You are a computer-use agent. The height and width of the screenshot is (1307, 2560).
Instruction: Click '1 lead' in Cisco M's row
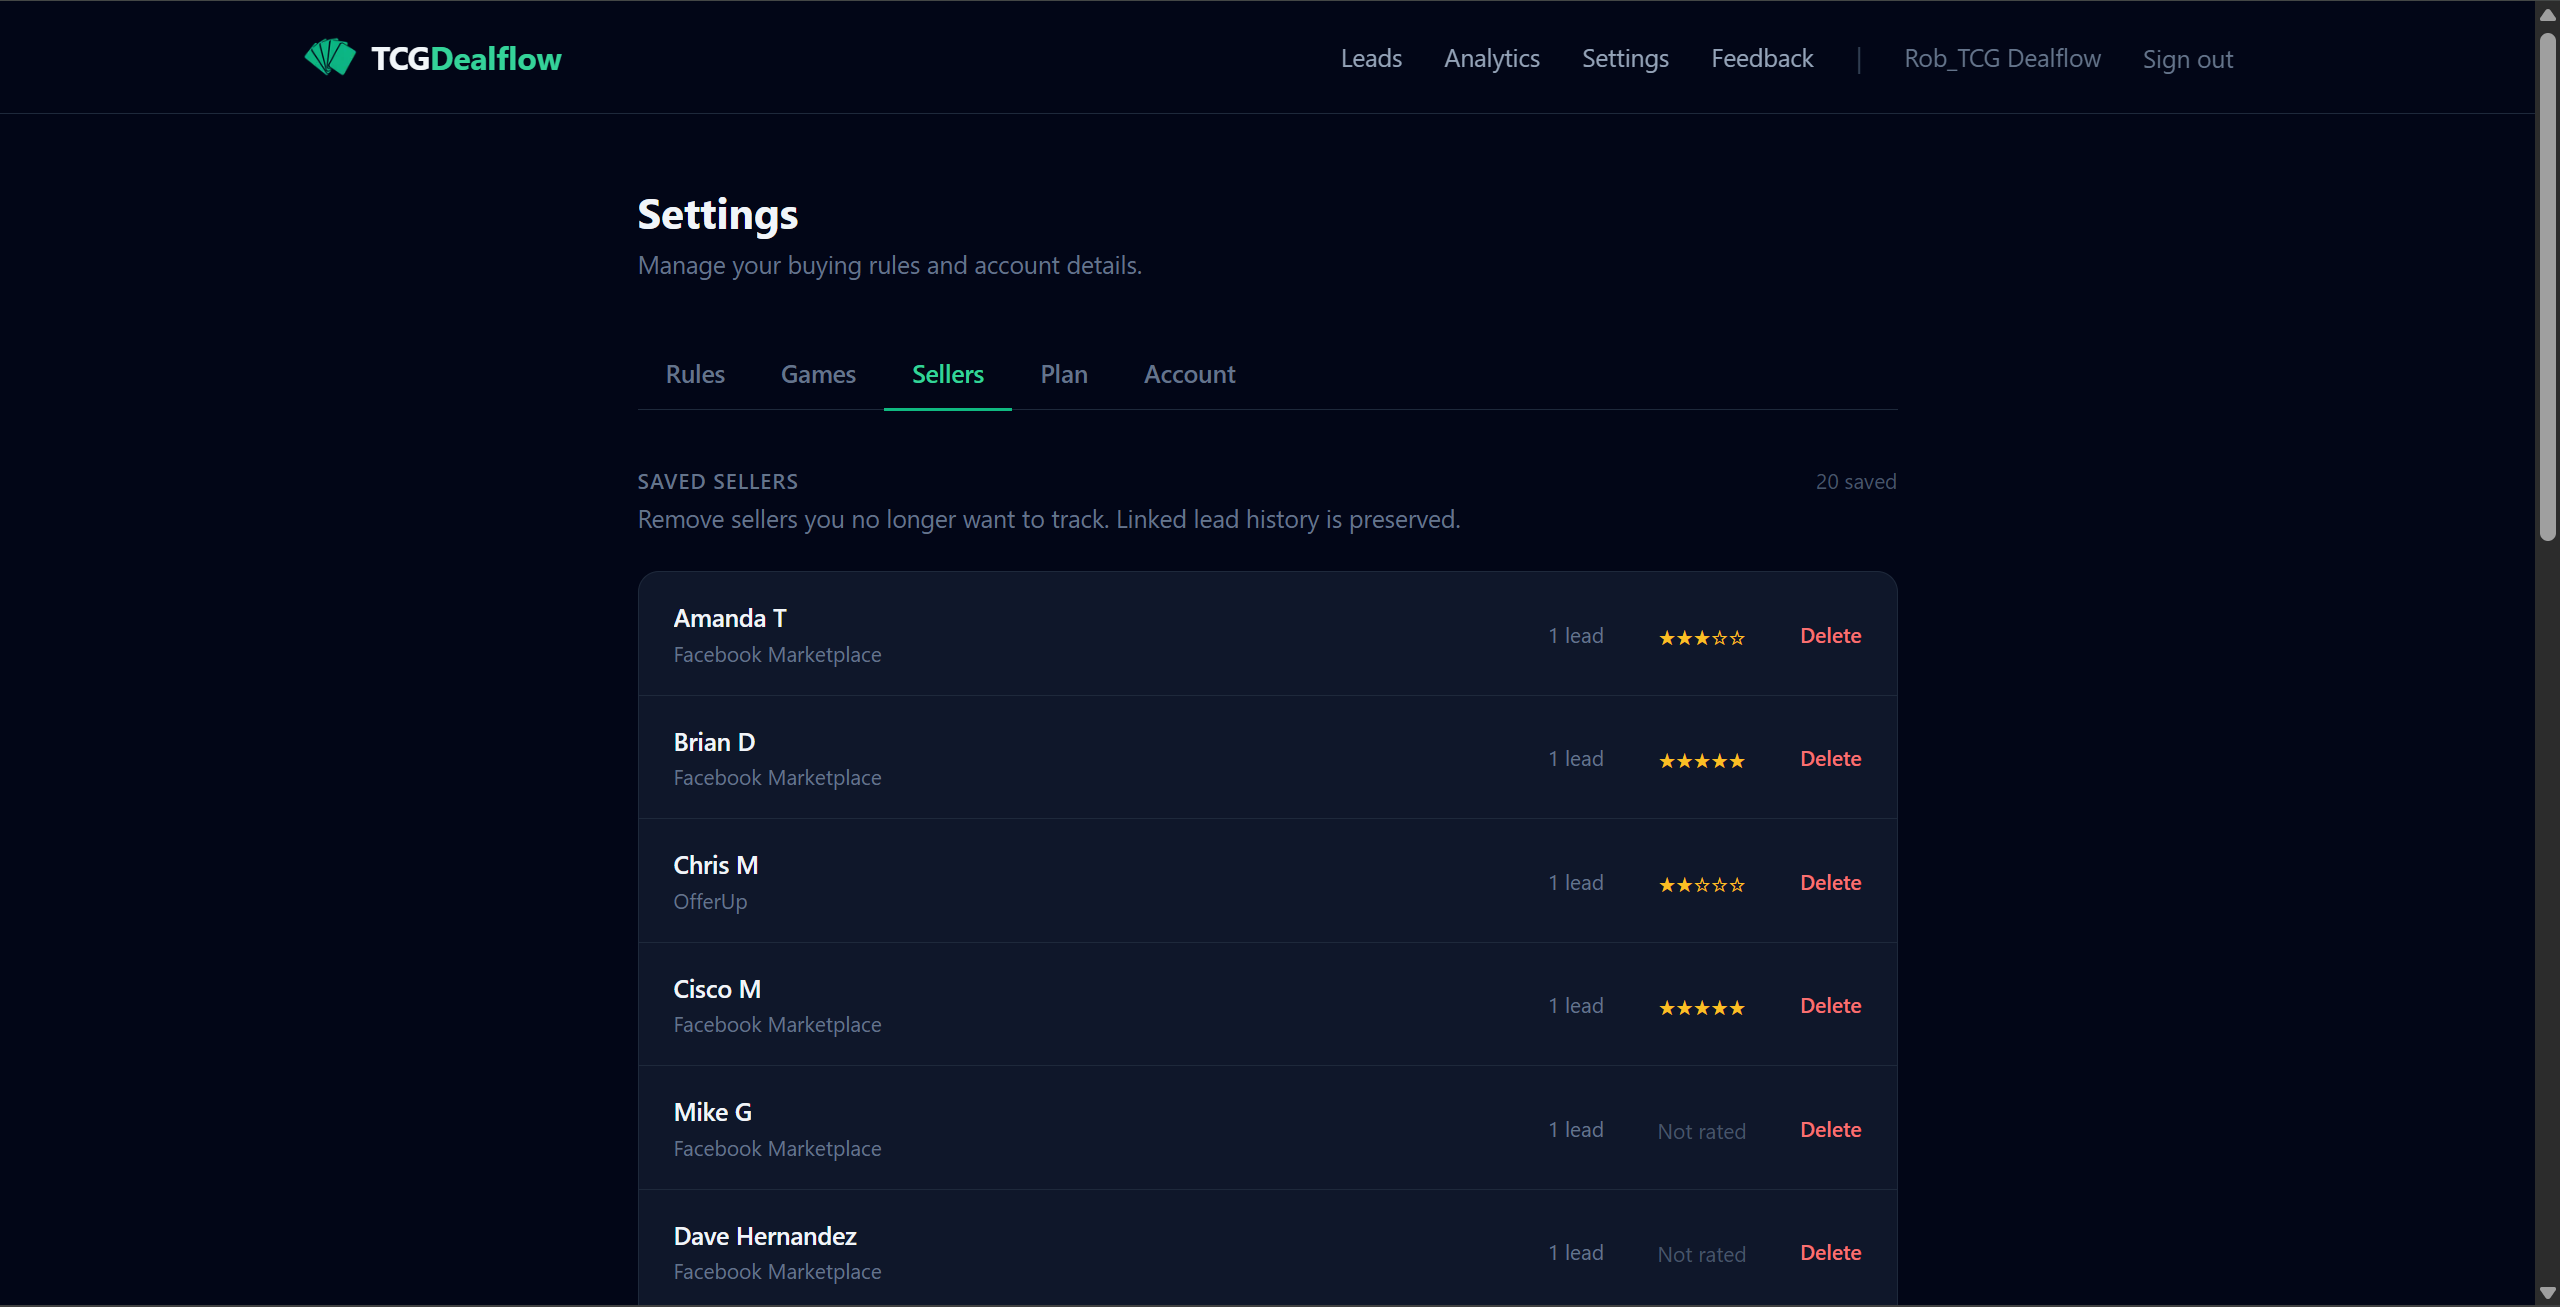1575,1006
